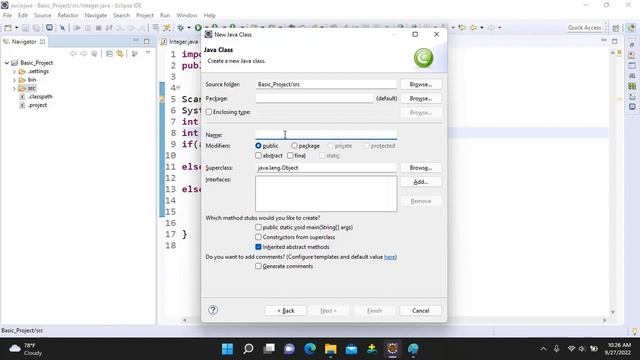Click the Back button in the dialog

tap(285, 311)
